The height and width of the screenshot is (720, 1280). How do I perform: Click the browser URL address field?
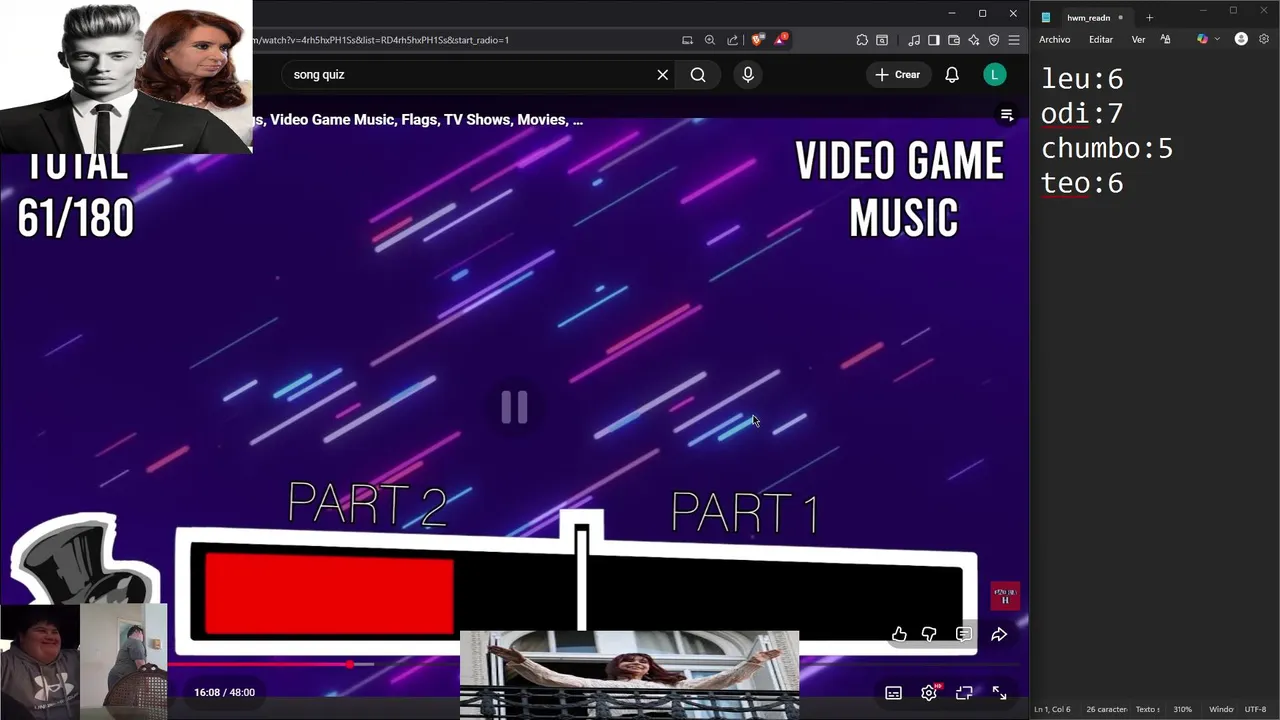(x=460, y=40)
